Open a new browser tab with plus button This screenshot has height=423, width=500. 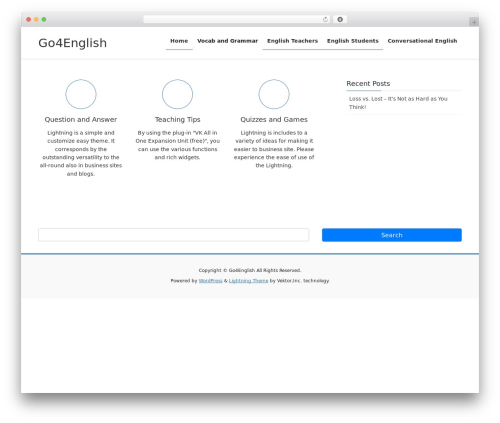474,22
